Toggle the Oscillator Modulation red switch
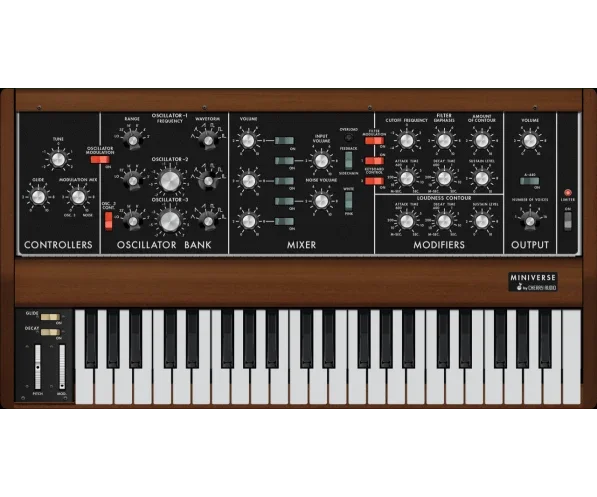 click(100, 160)
